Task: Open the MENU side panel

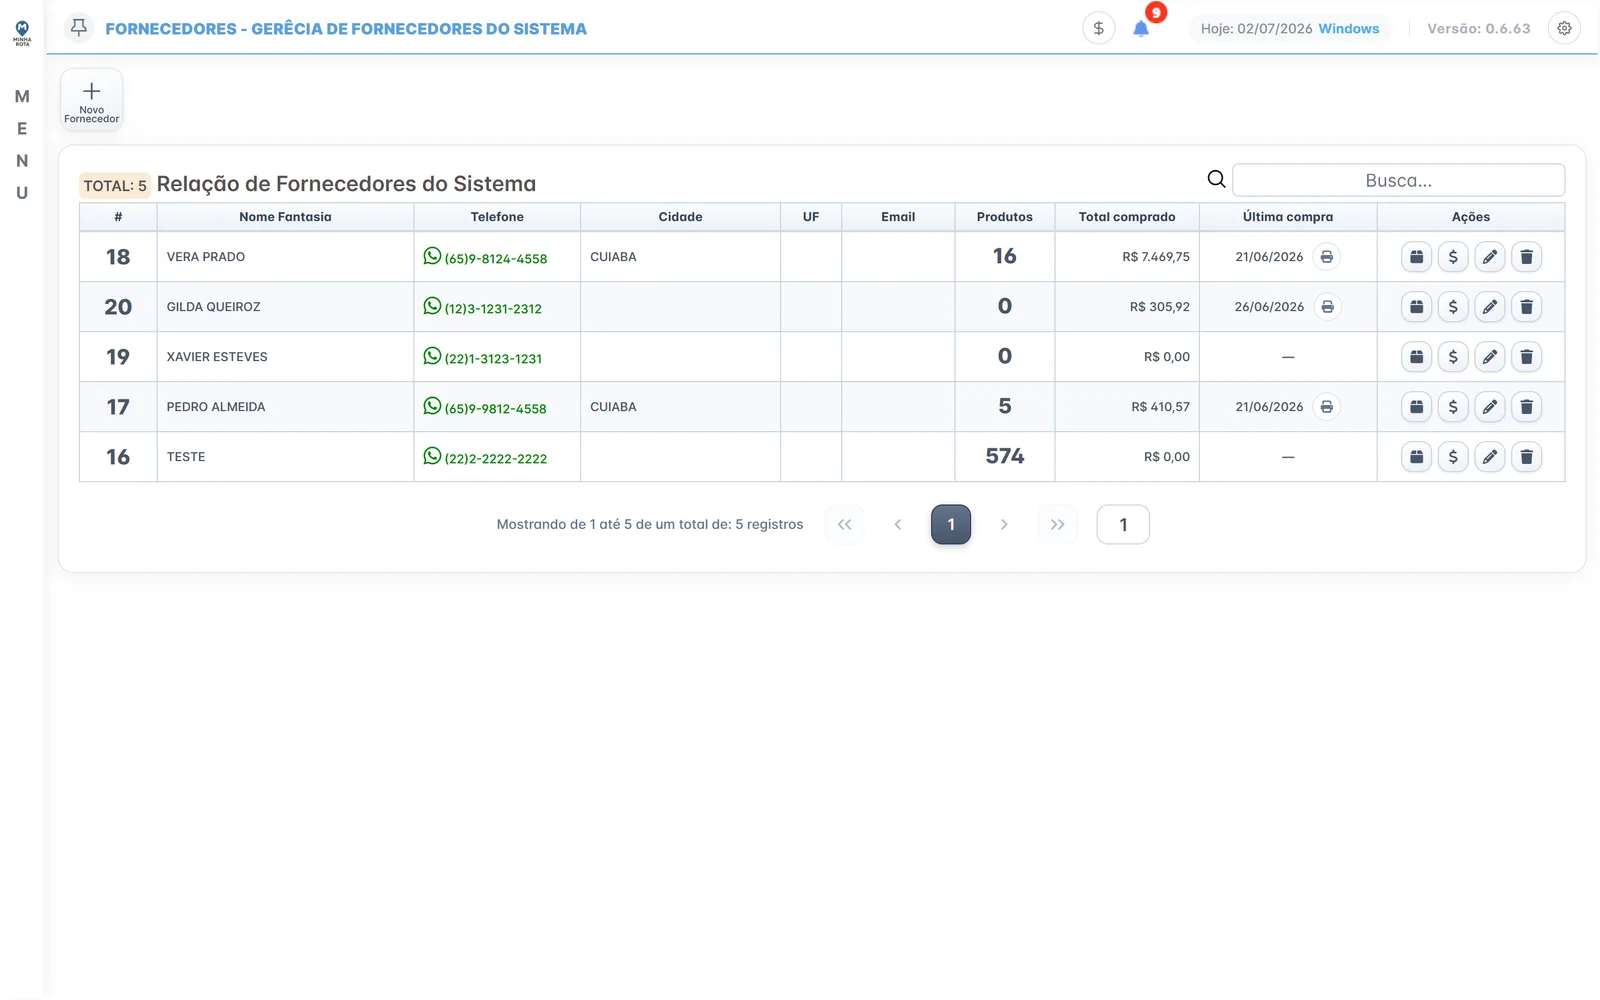Action: [22, 145]
